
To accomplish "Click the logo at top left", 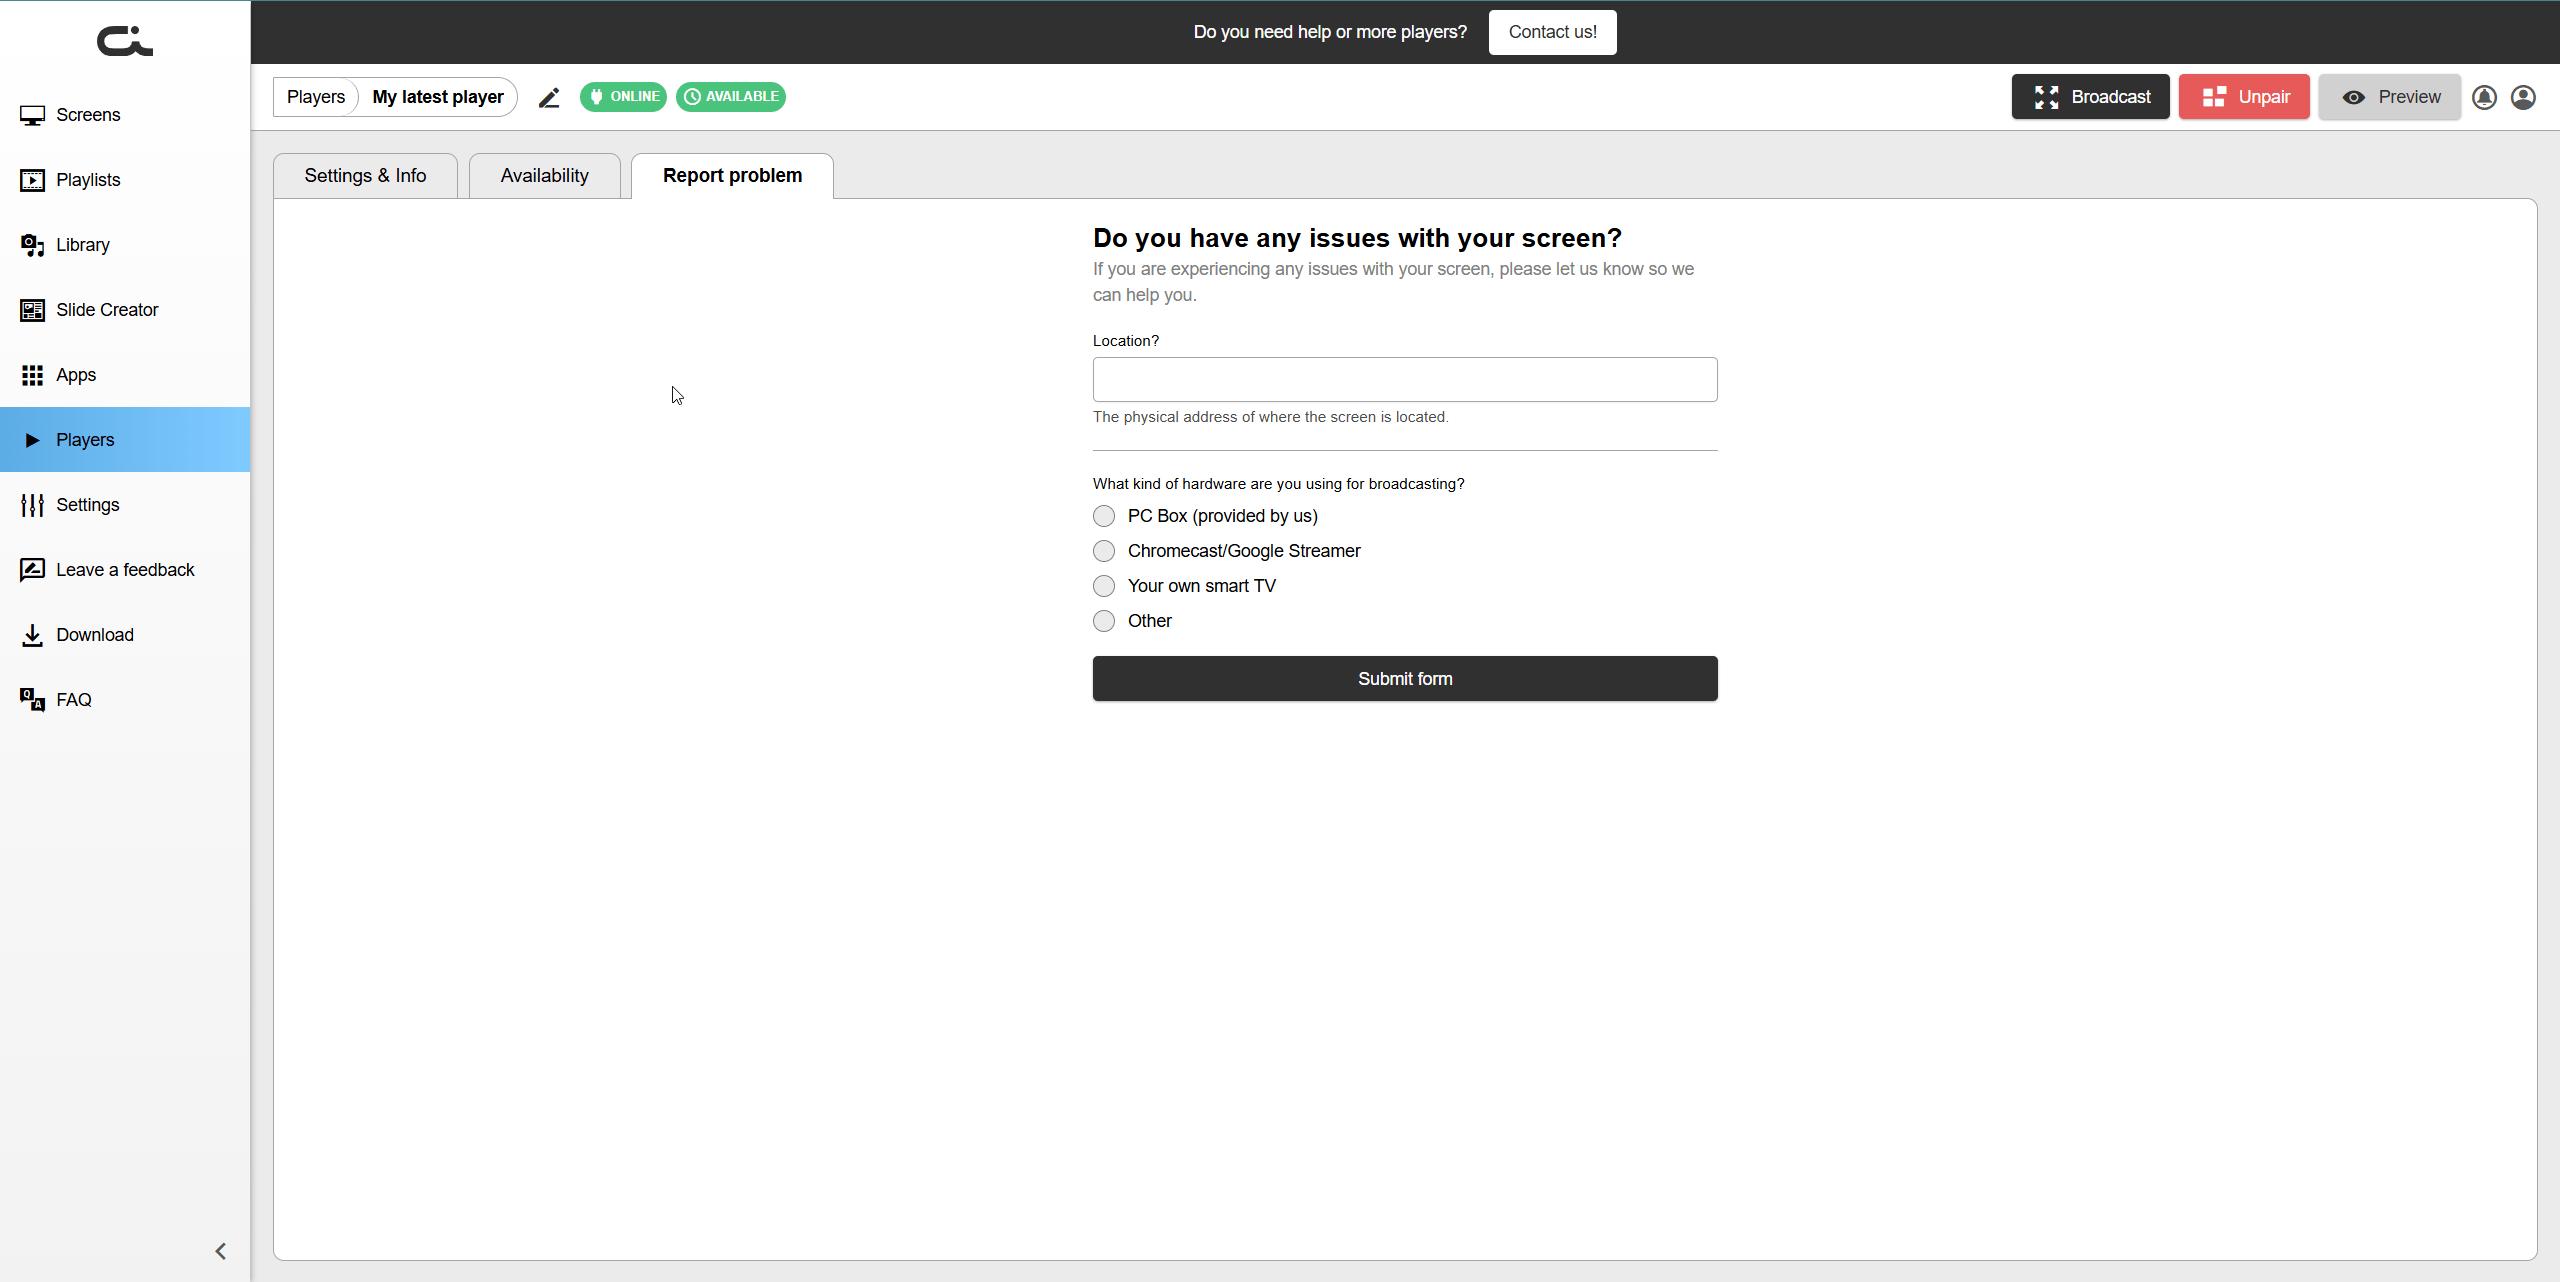I will click(125, 41).
